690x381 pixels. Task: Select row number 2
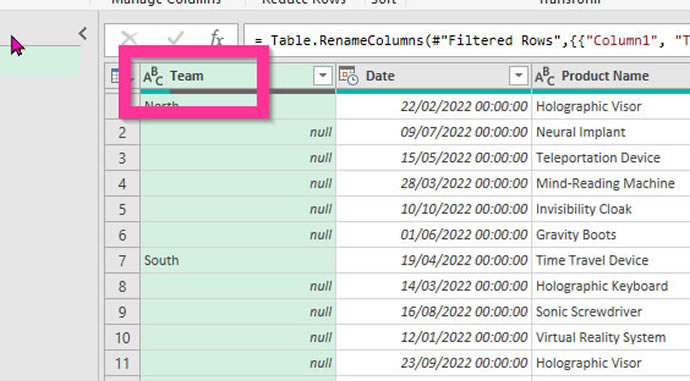coord(122,132)
